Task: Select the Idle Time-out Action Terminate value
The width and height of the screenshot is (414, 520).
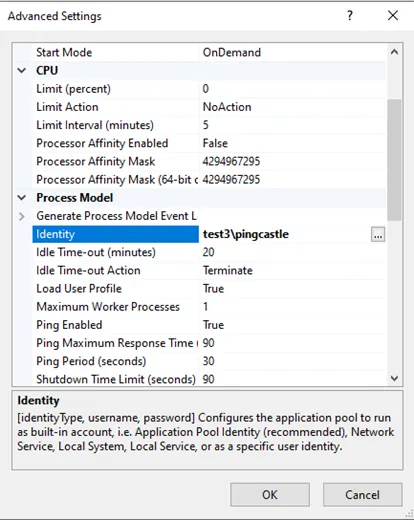Action: [x=228, y=270]
